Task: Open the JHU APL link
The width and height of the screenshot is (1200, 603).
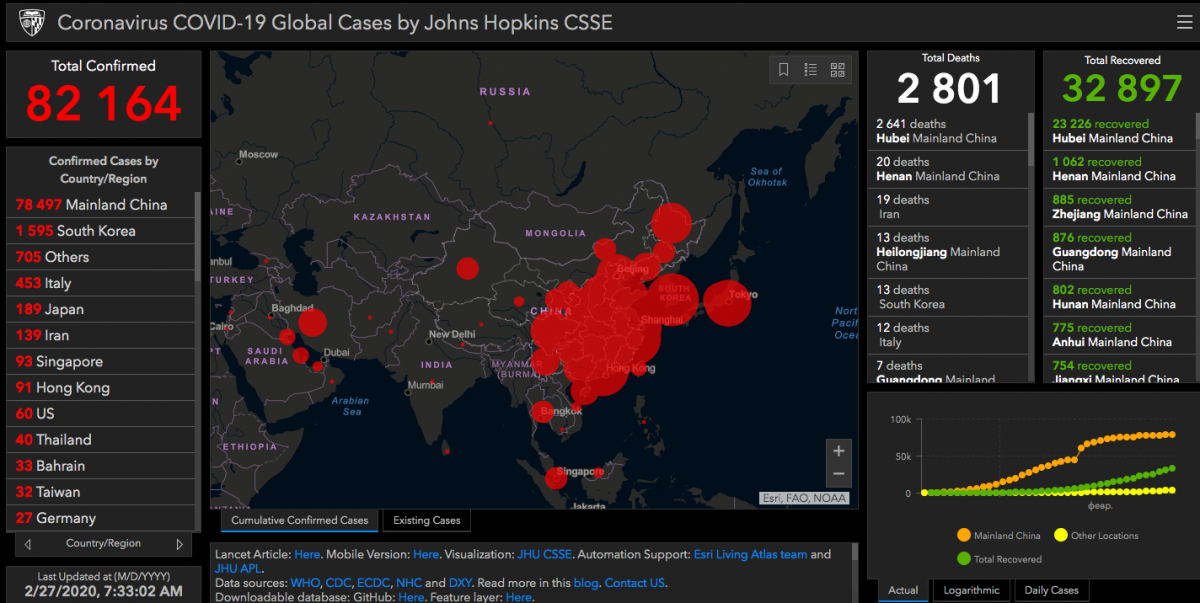Action: pyautogui.click(x=238, y=568)
